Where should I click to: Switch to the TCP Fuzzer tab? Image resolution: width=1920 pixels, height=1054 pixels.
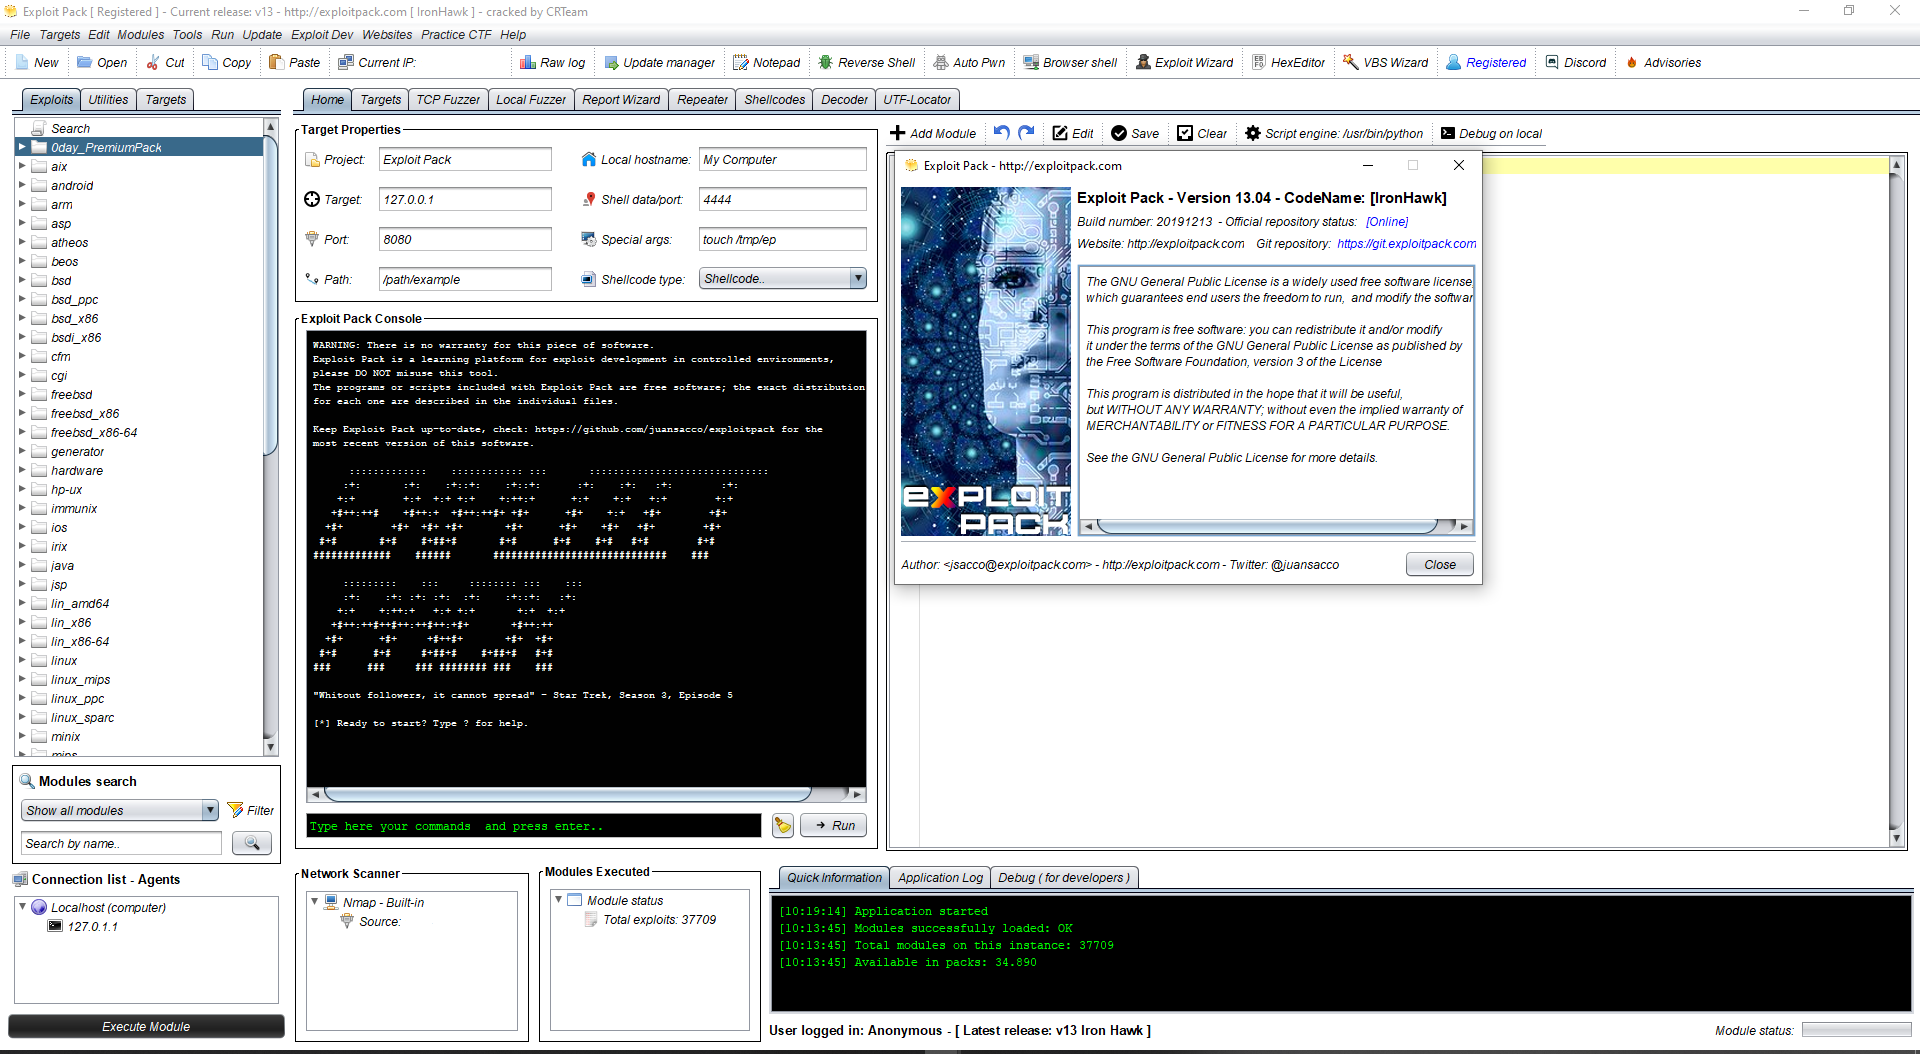(x=447, y=100)
